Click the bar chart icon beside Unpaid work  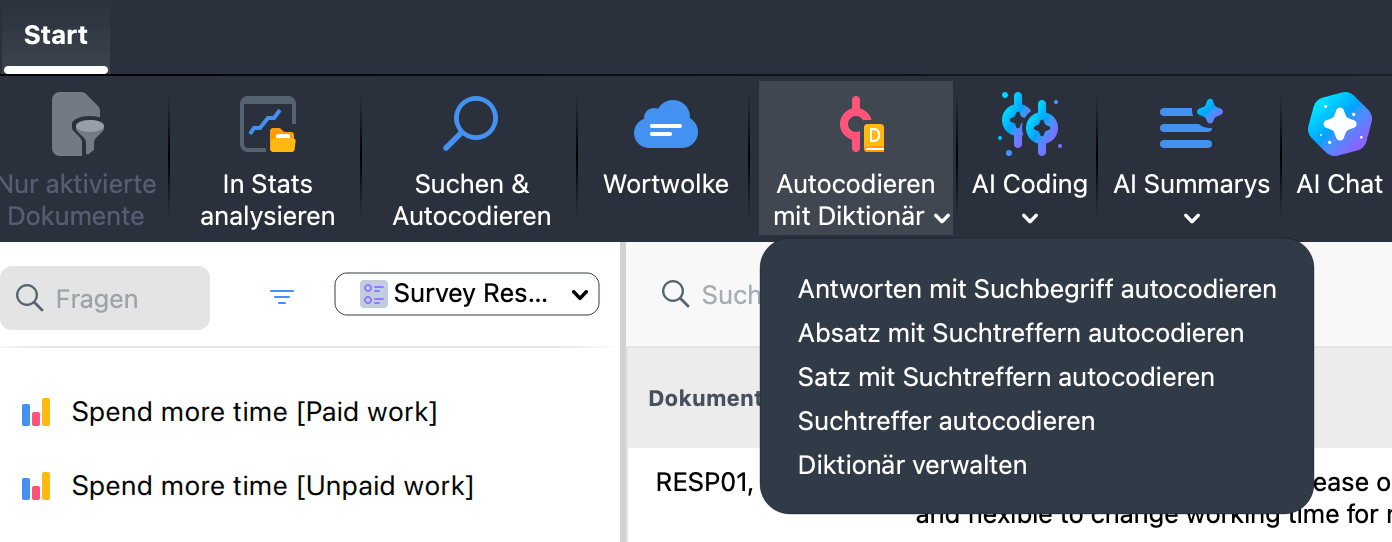tap(36, 486)
